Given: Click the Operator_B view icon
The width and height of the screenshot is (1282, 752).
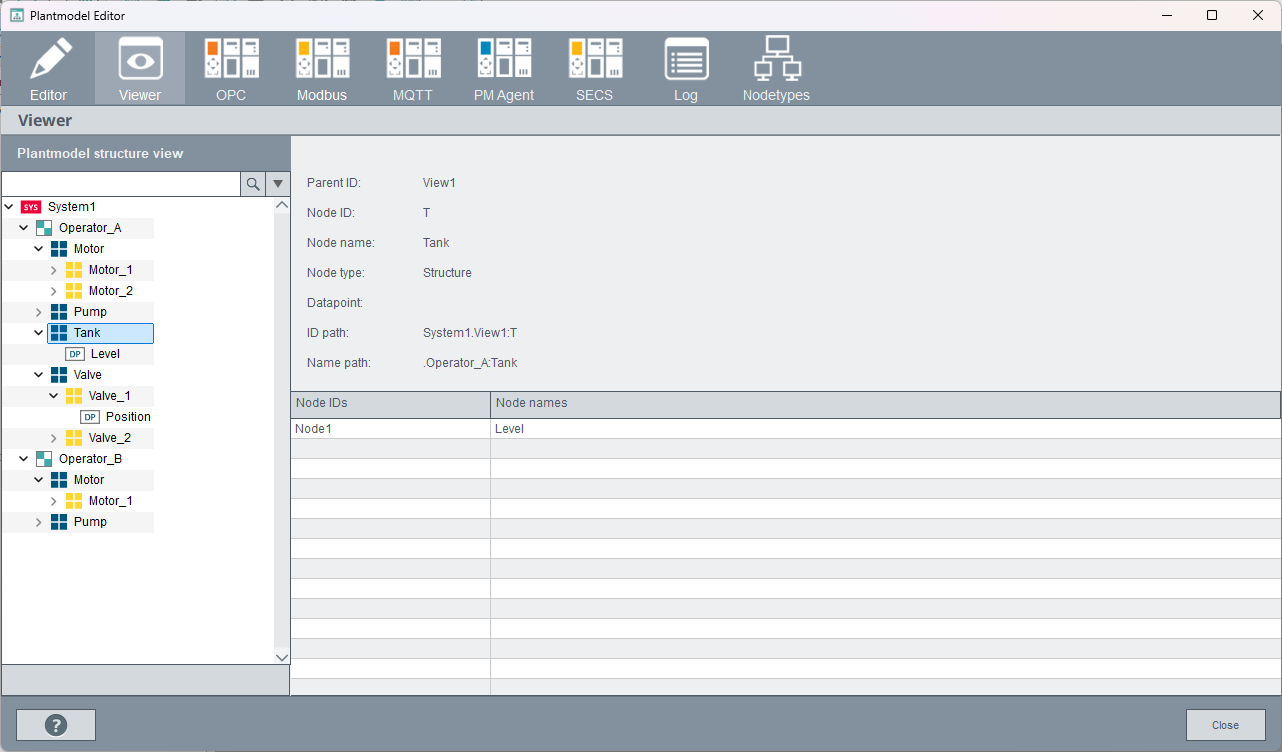Looking at the screenshot, I should click(x=44, y=459).
